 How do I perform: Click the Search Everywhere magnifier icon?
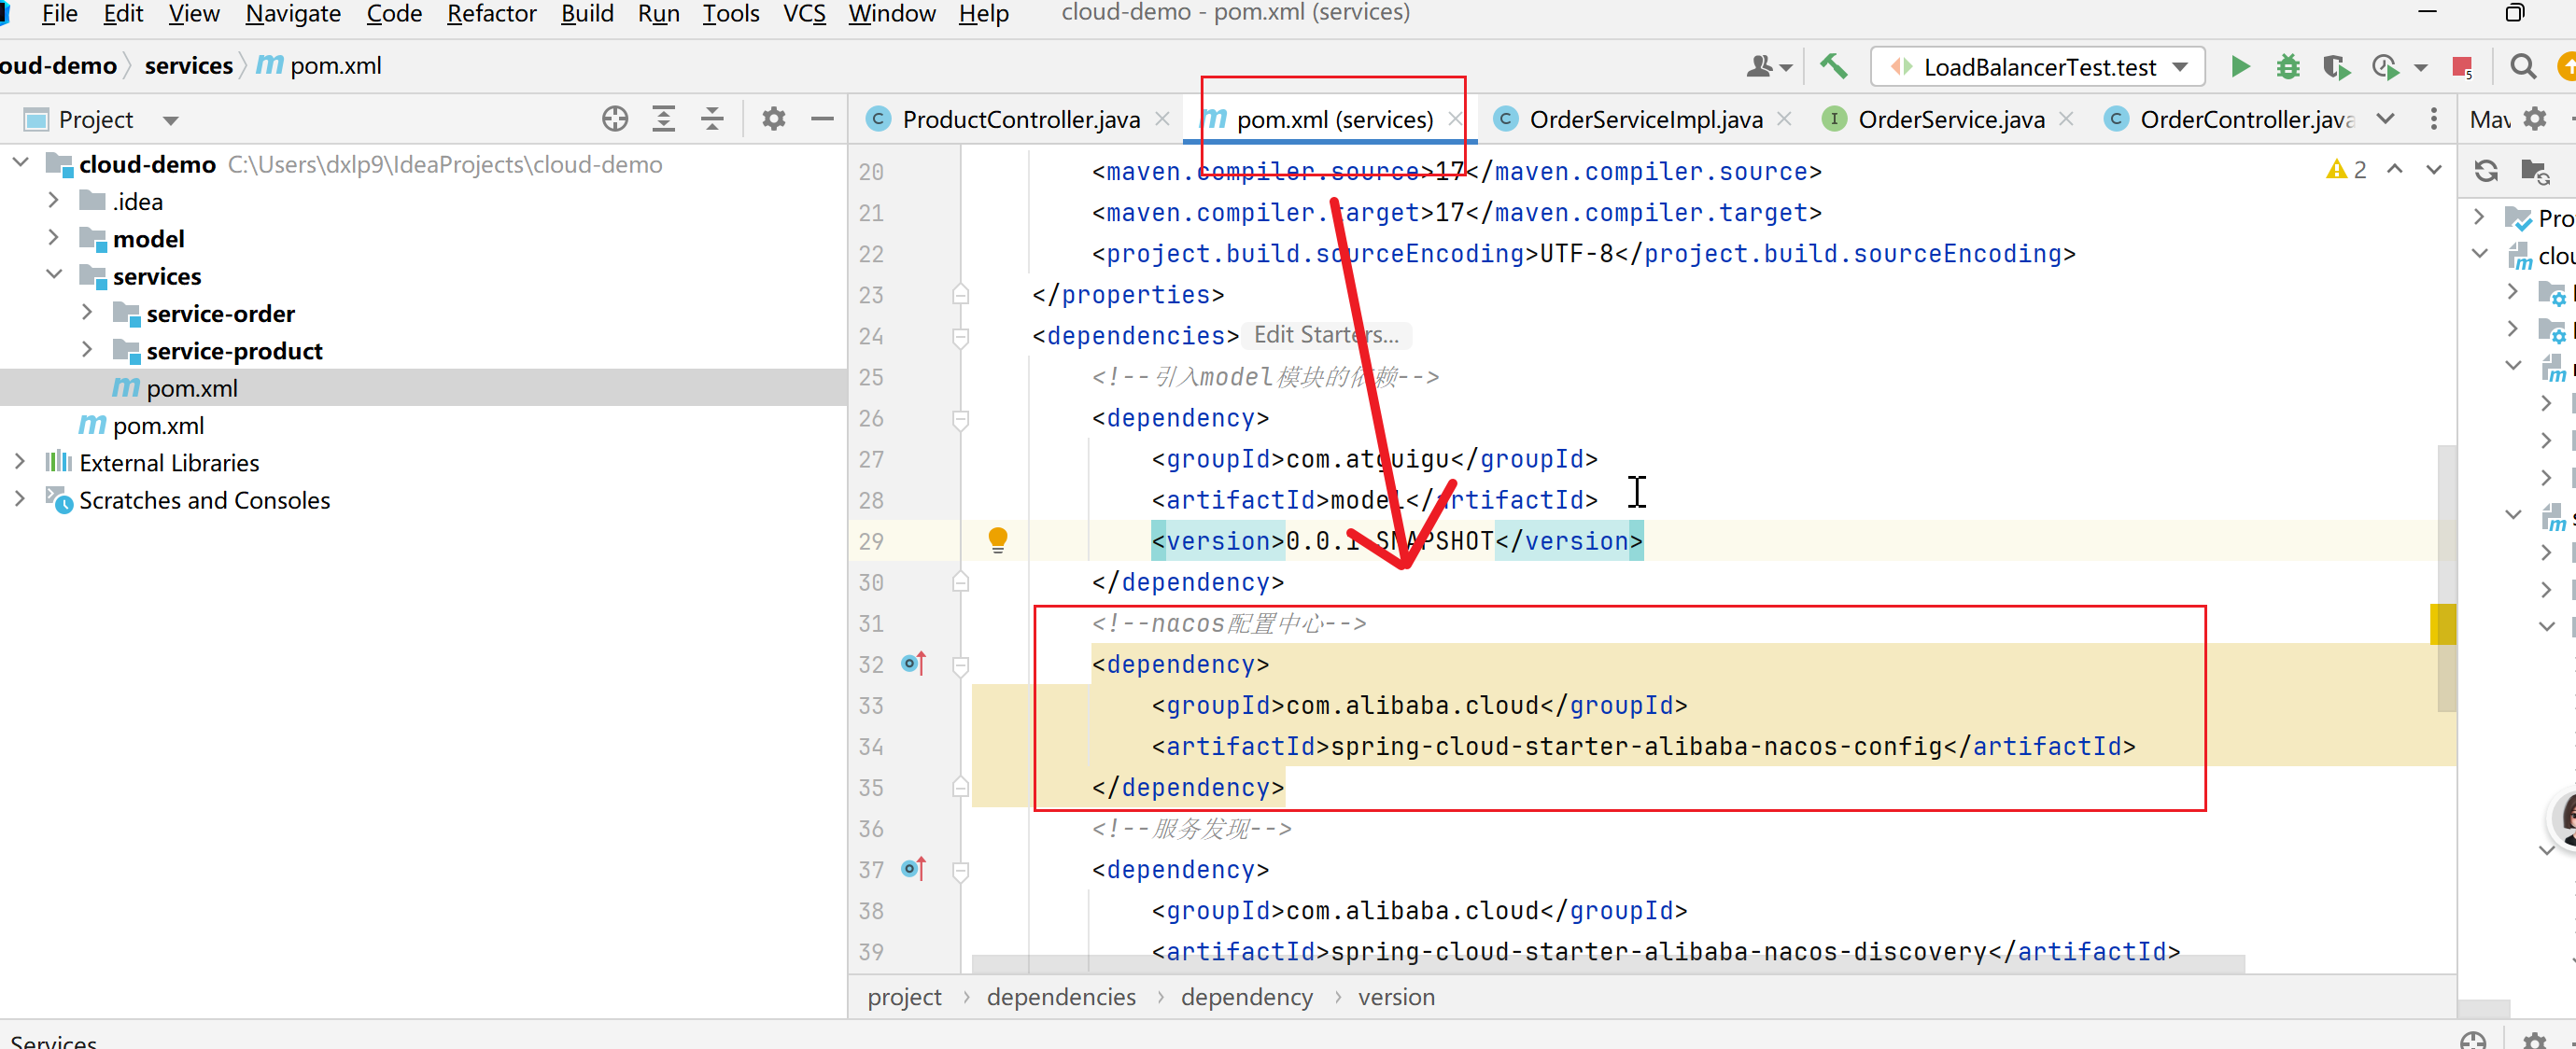2522,67
